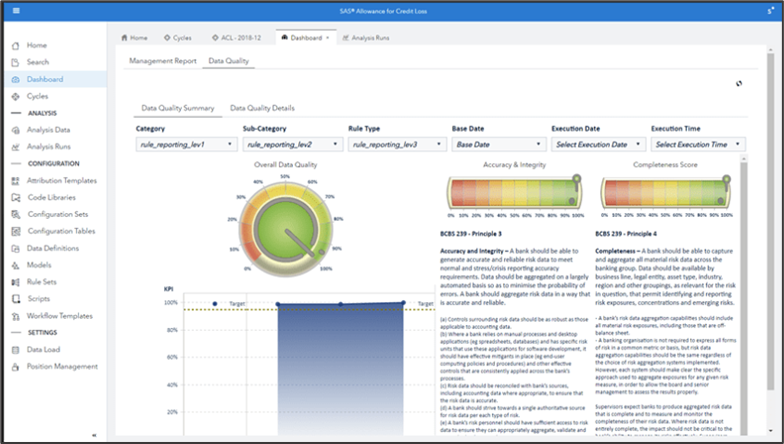This screenshot has width=784, height=444.
Task: Open Code Libraries via its sidebar icon
Action: coord(16,198)
